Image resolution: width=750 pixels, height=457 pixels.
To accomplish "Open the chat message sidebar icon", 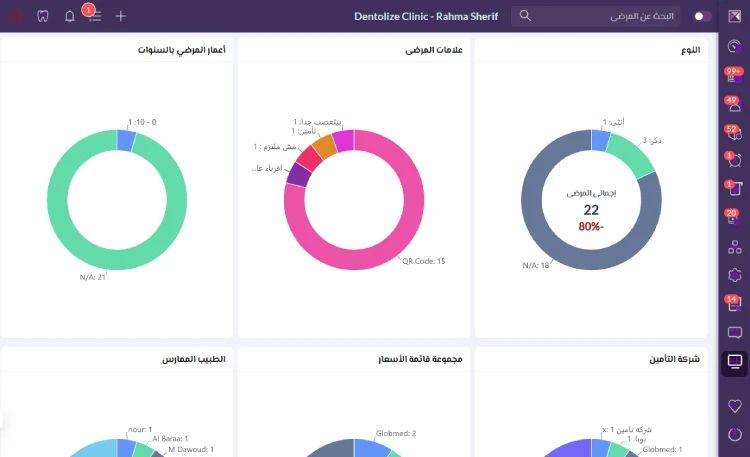I will [735, 333].
